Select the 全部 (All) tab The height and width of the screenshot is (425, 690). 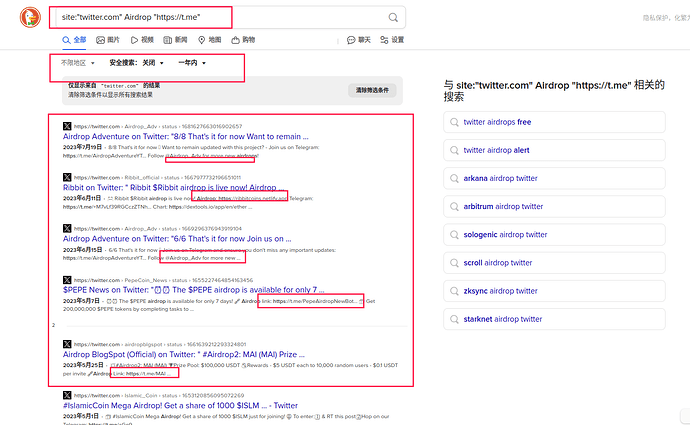pyautogui.click(x=74, y=40)
